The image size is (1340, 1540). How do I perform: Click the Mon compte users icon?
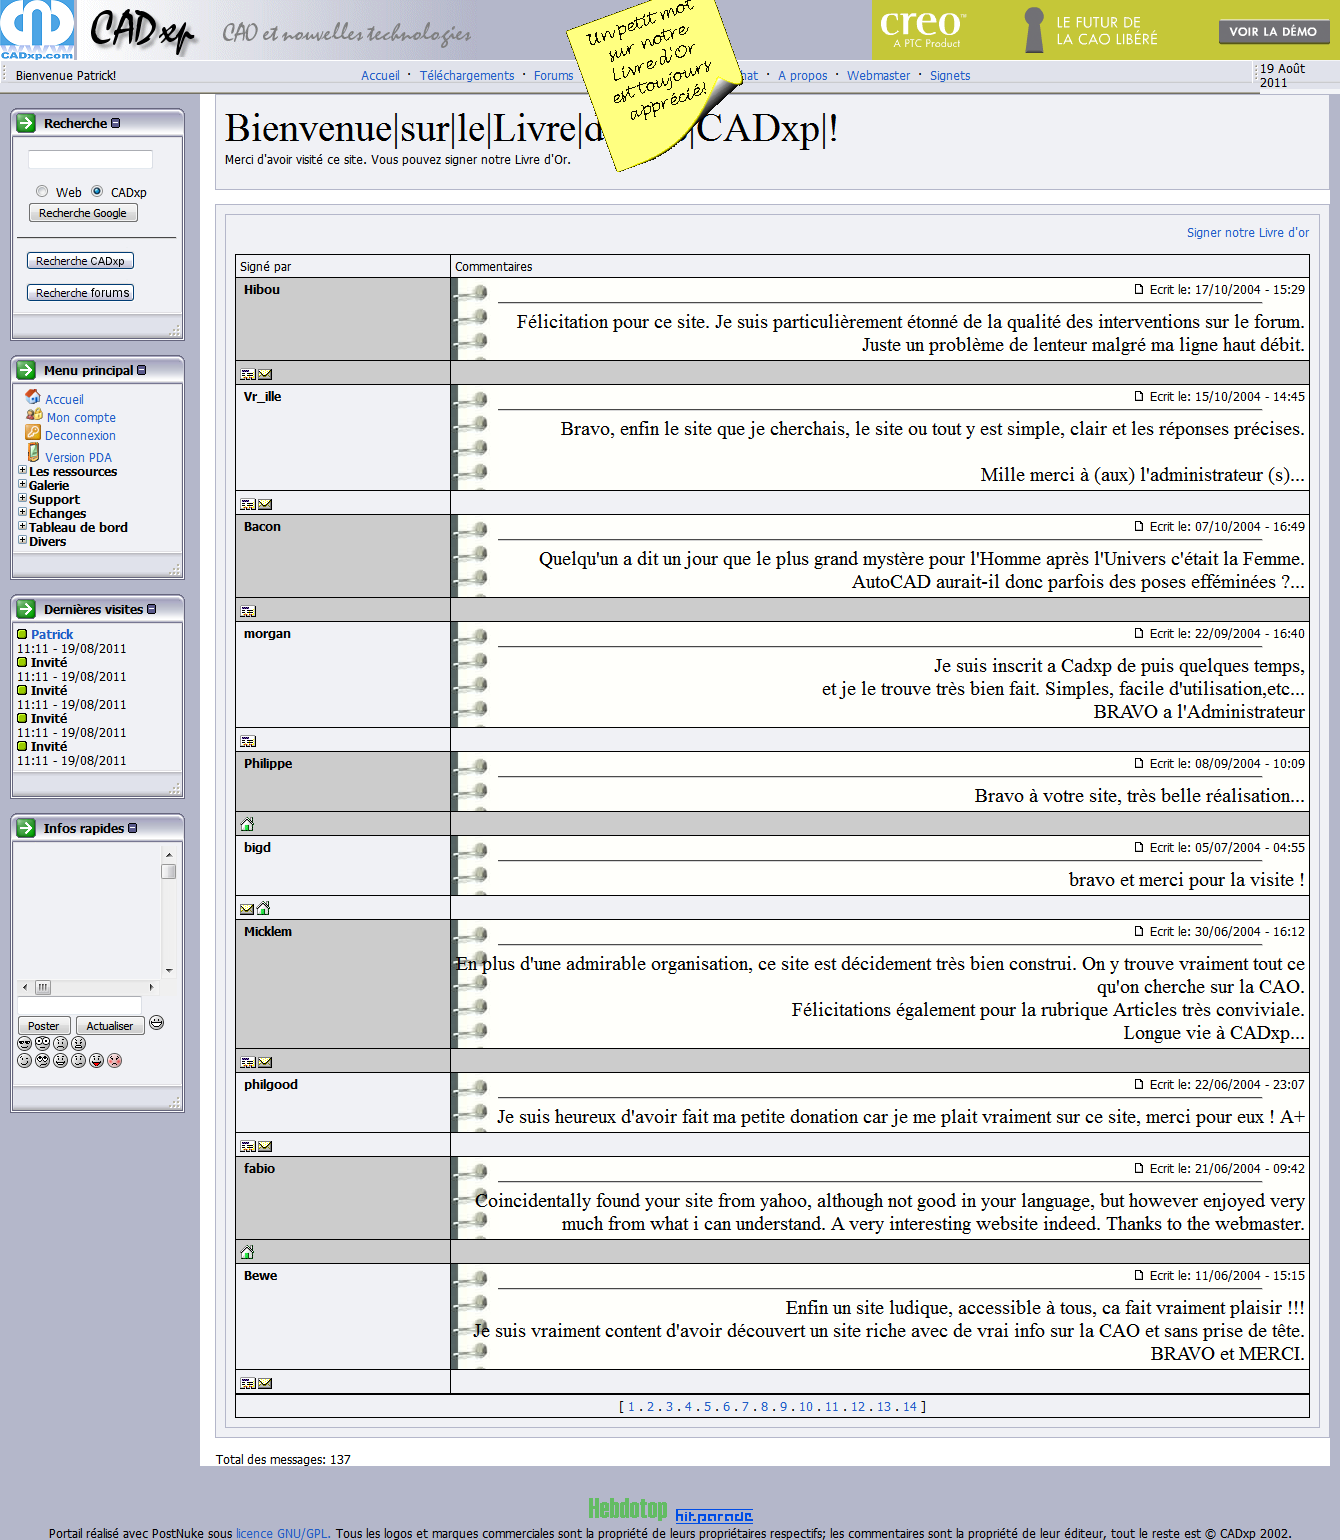pos(34,415)
